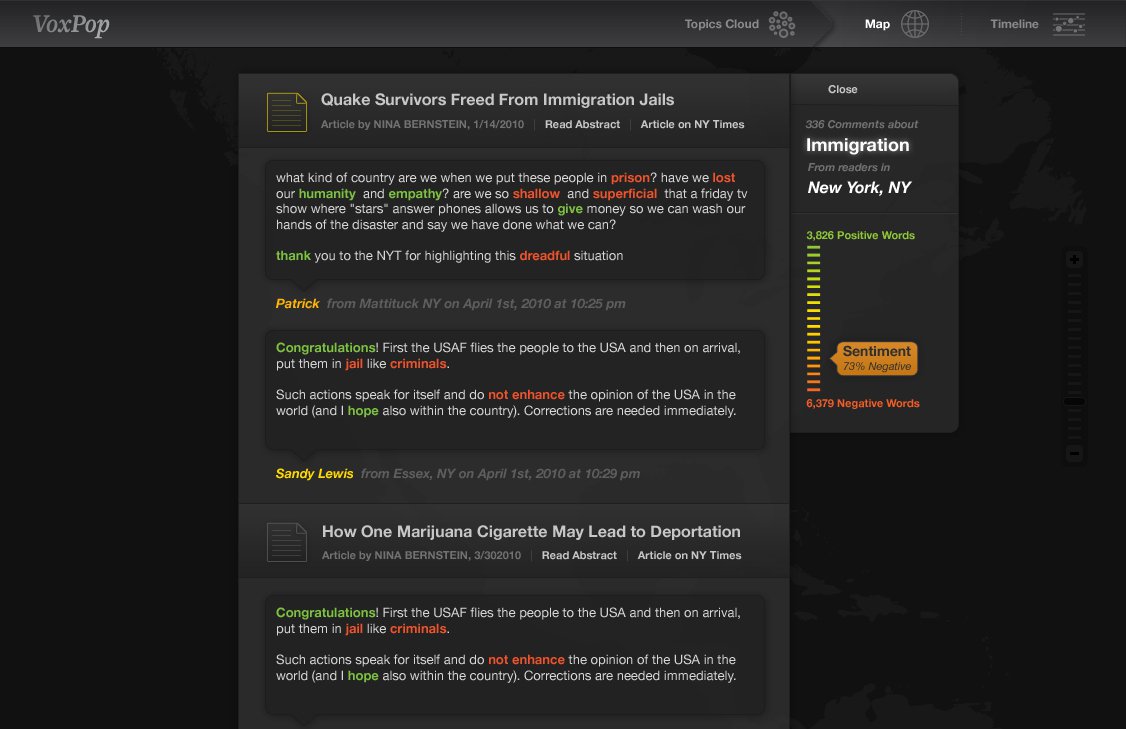The height and width of the screenshot is (729, 1126).
Task: Click the map zoom slider handle
Action: tap(1074, 399)
